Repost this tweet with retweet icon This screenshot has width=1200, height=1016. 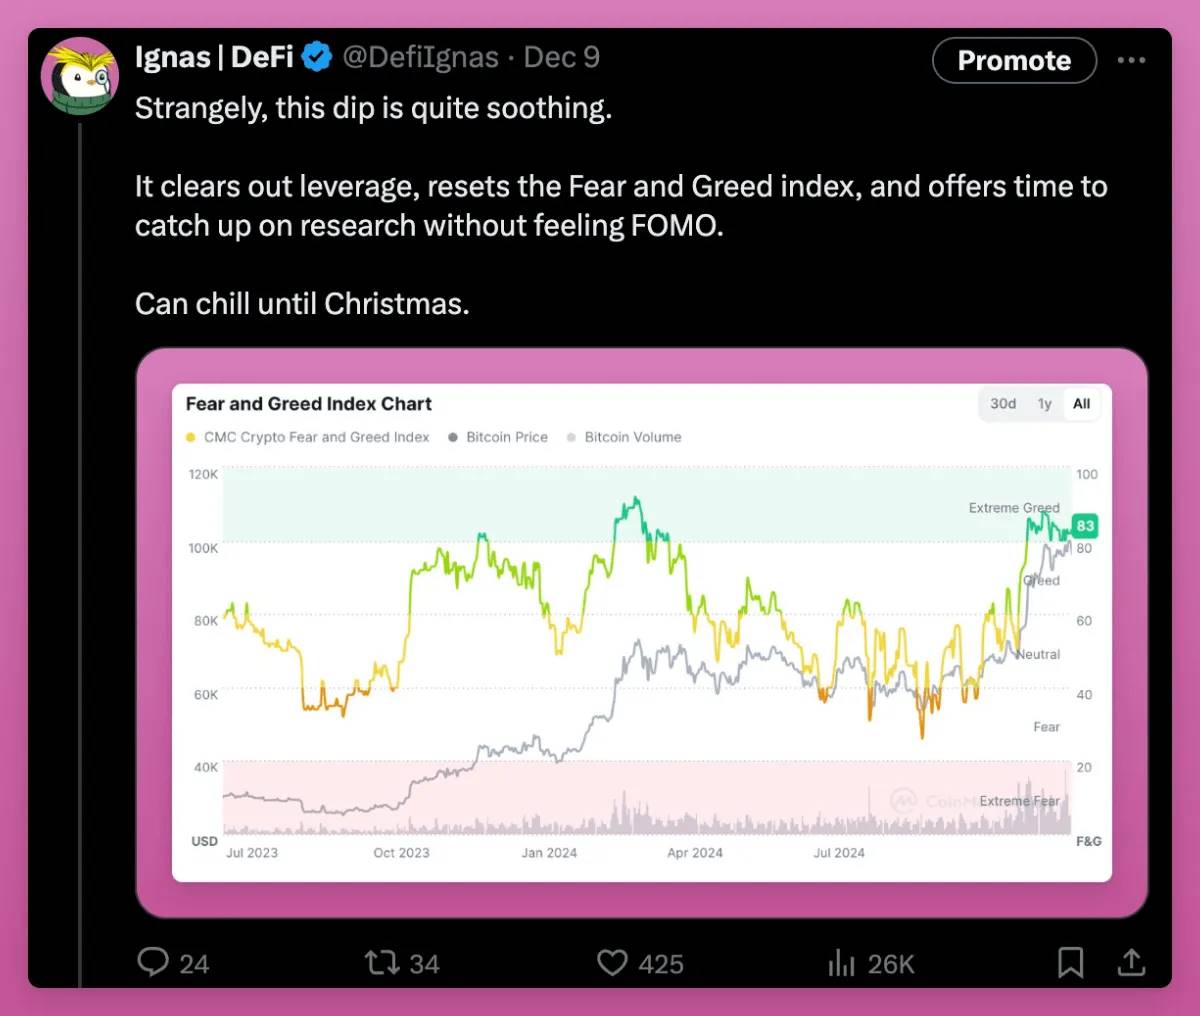coord(381,962)
